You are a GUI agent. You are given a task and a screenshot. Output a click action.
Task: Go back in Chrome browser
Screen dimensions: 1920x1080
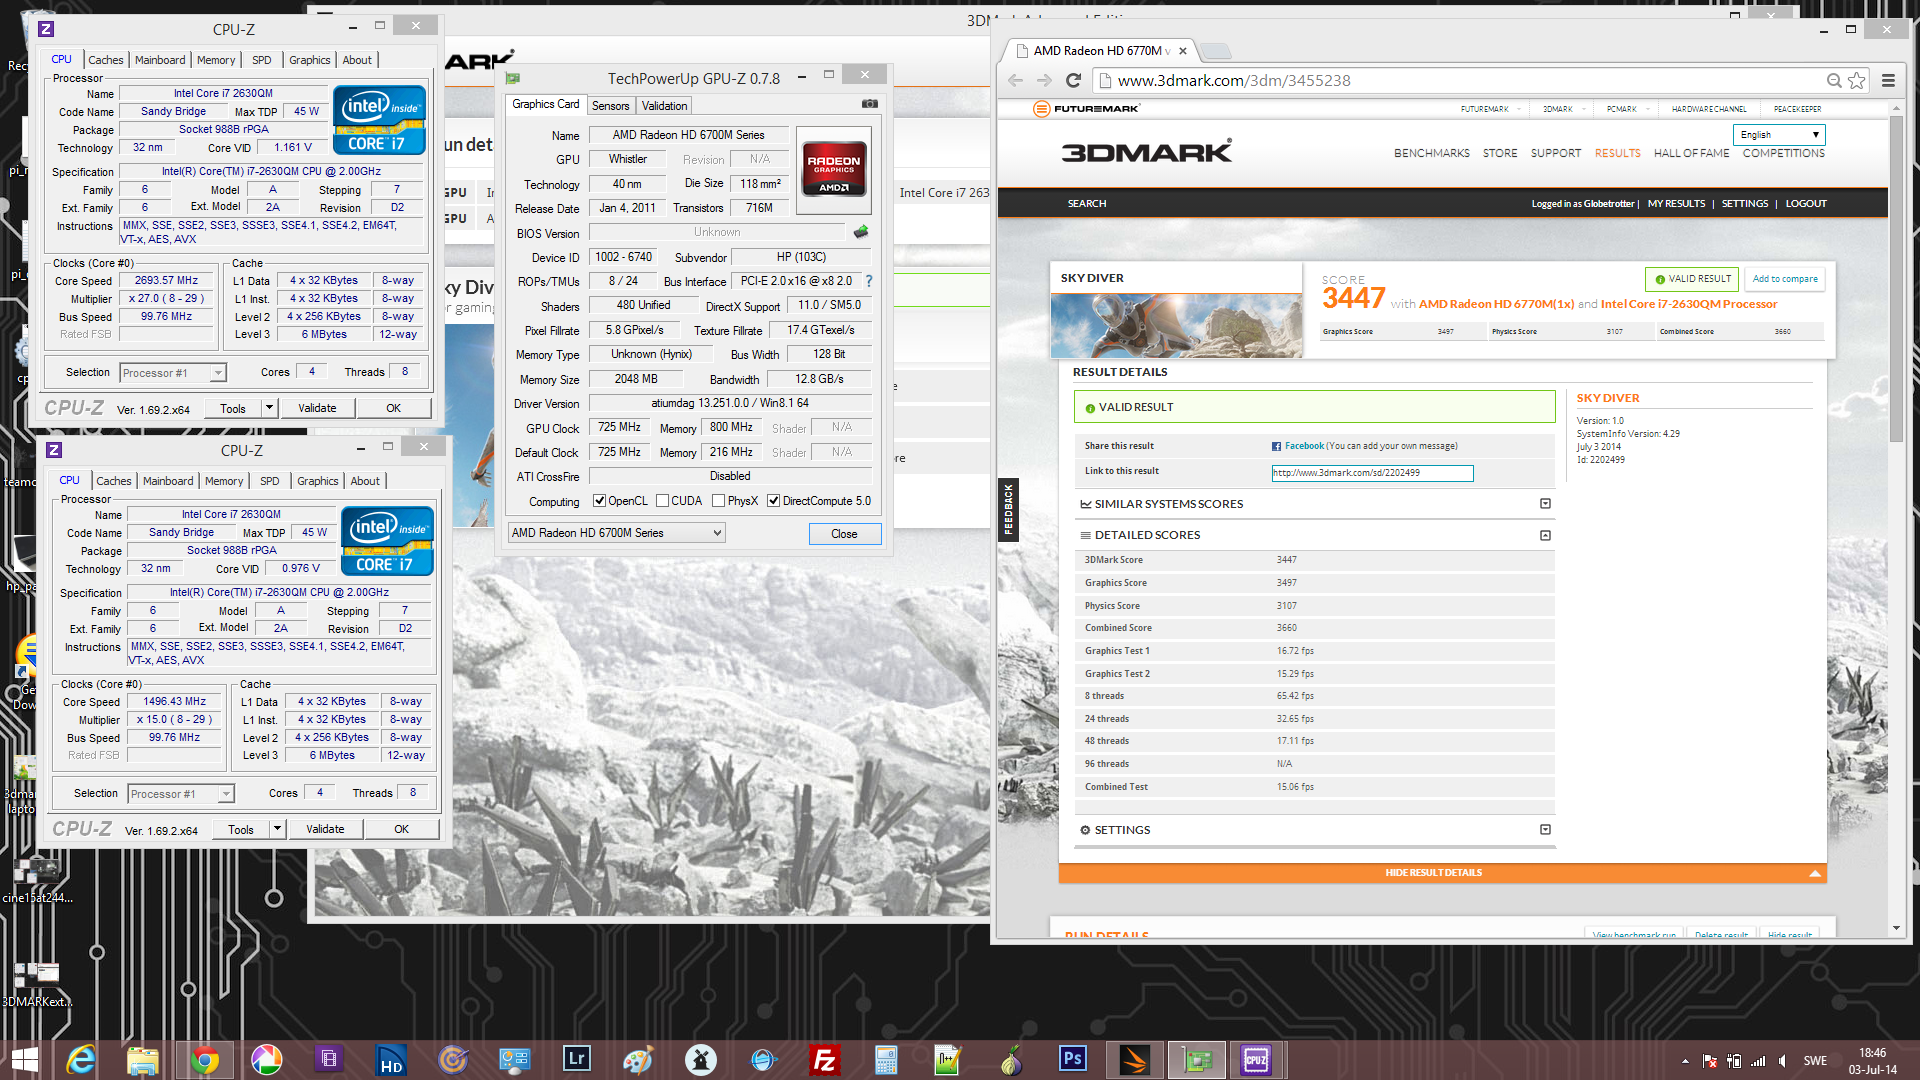(1016, 81)
